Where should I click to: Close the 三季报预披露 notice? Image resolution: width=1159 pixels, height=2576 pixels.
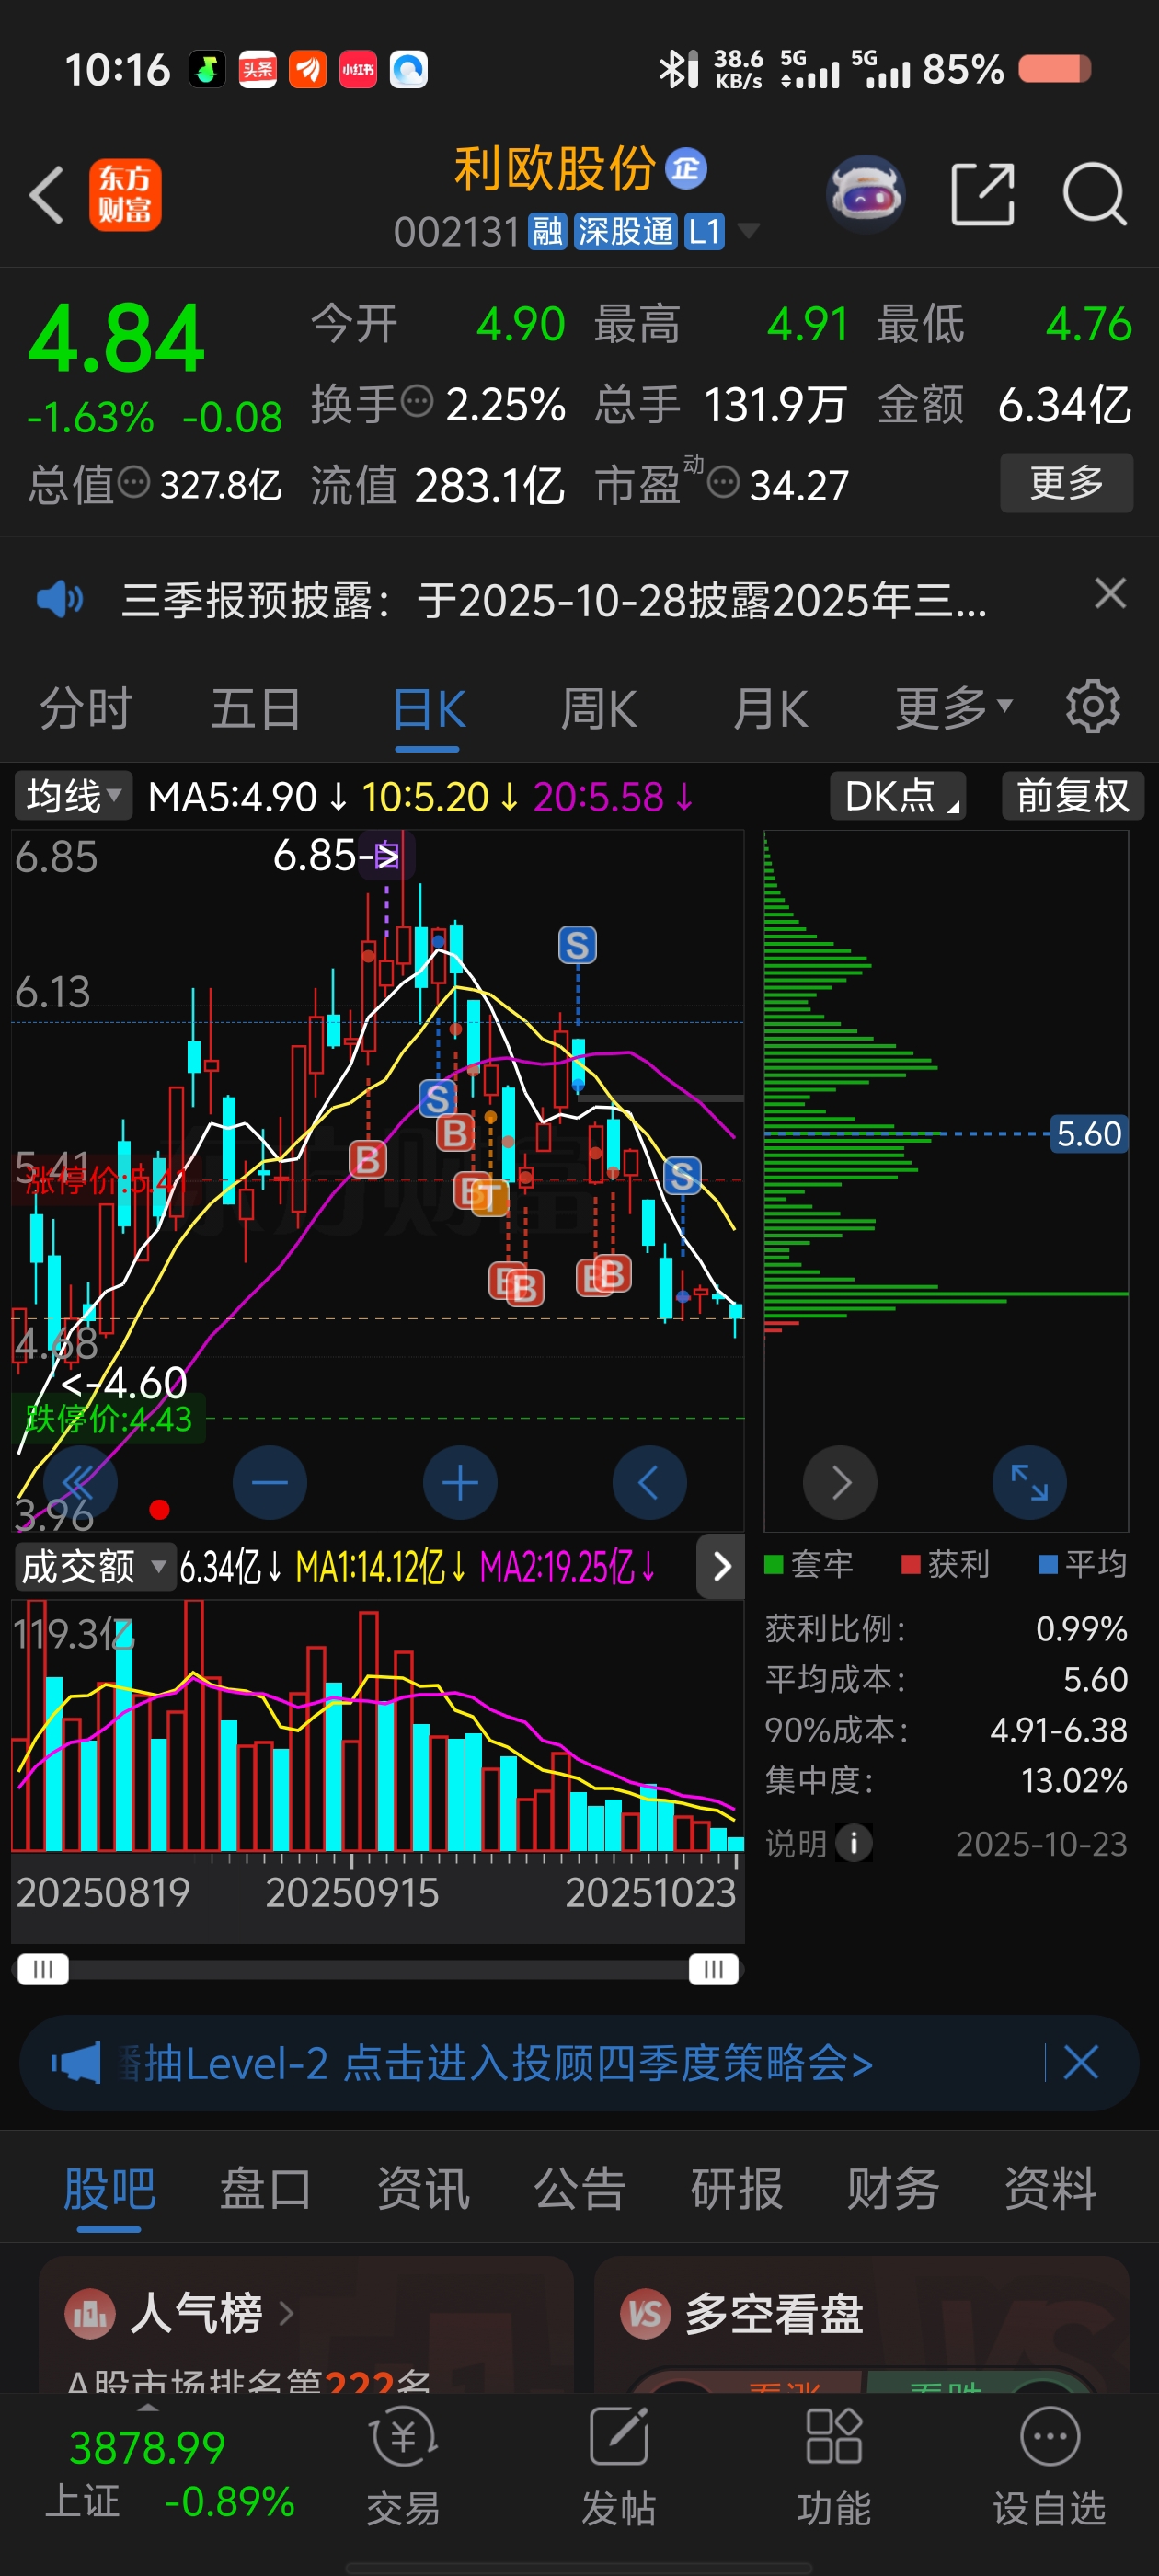click(1110, 594)
